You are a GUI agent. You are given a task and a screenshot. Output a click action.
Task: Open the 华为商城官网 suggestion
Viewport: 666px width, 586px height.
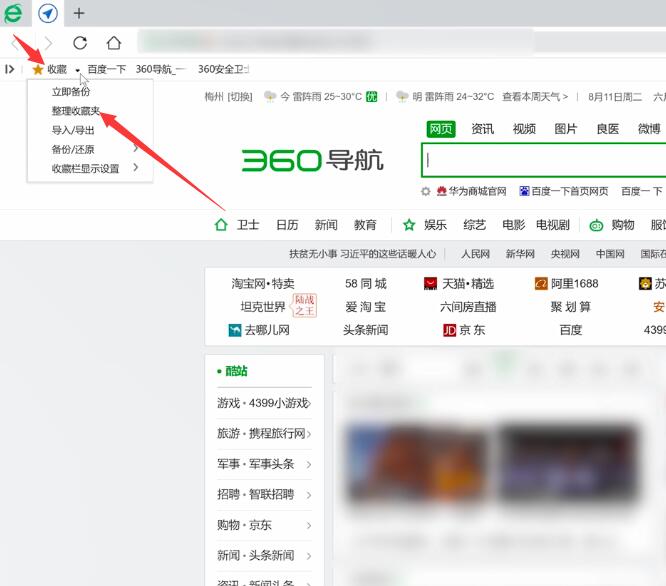pyautogui.click(x=477, y=192)
